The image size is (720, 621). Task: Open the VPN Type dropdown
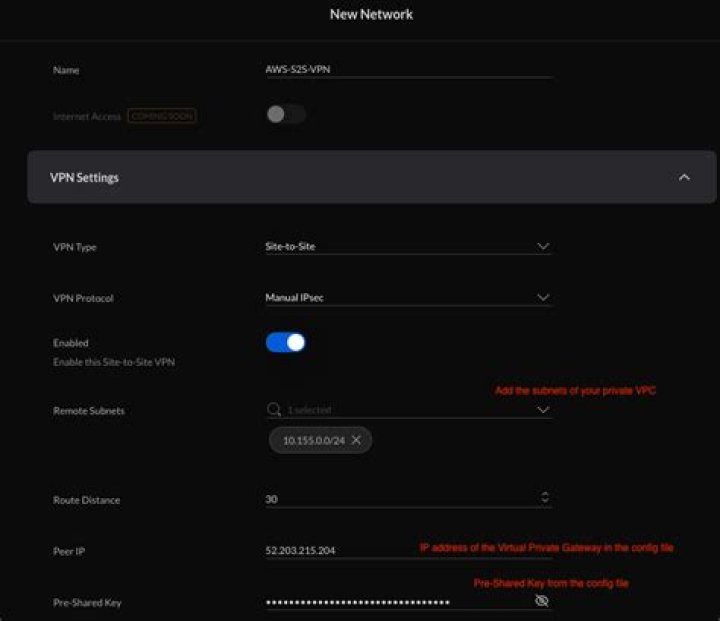pos(543,246)
